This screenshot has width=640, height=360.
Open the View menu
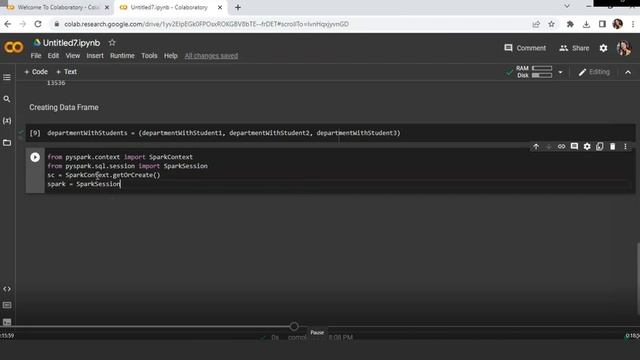click(73, 56)
